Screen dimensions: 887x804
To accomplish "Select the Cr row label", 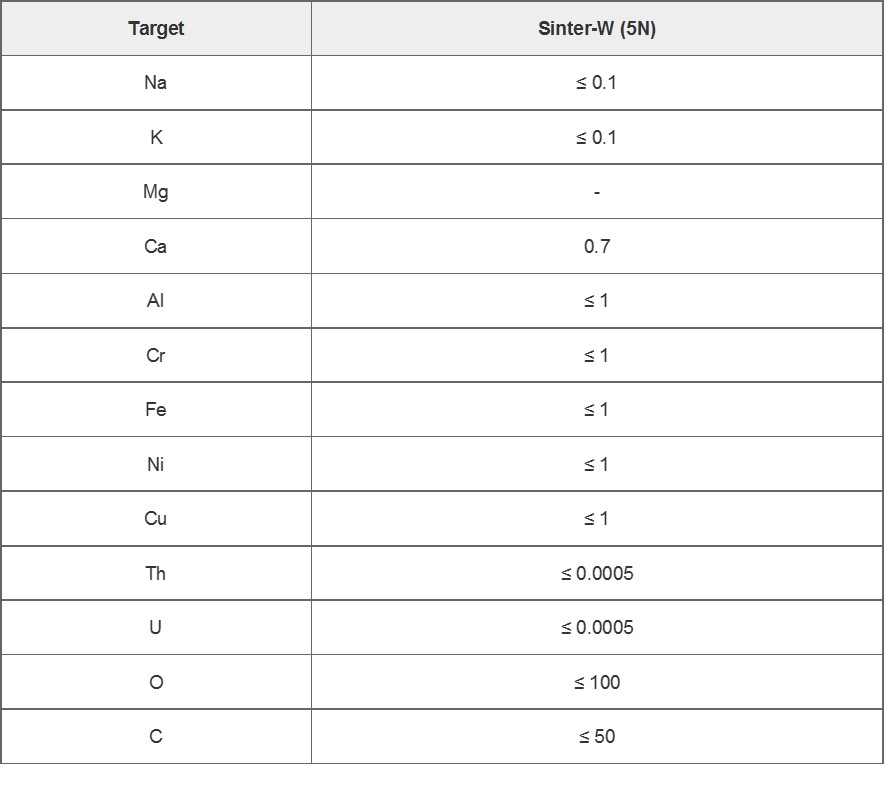I will coord(156,355).
